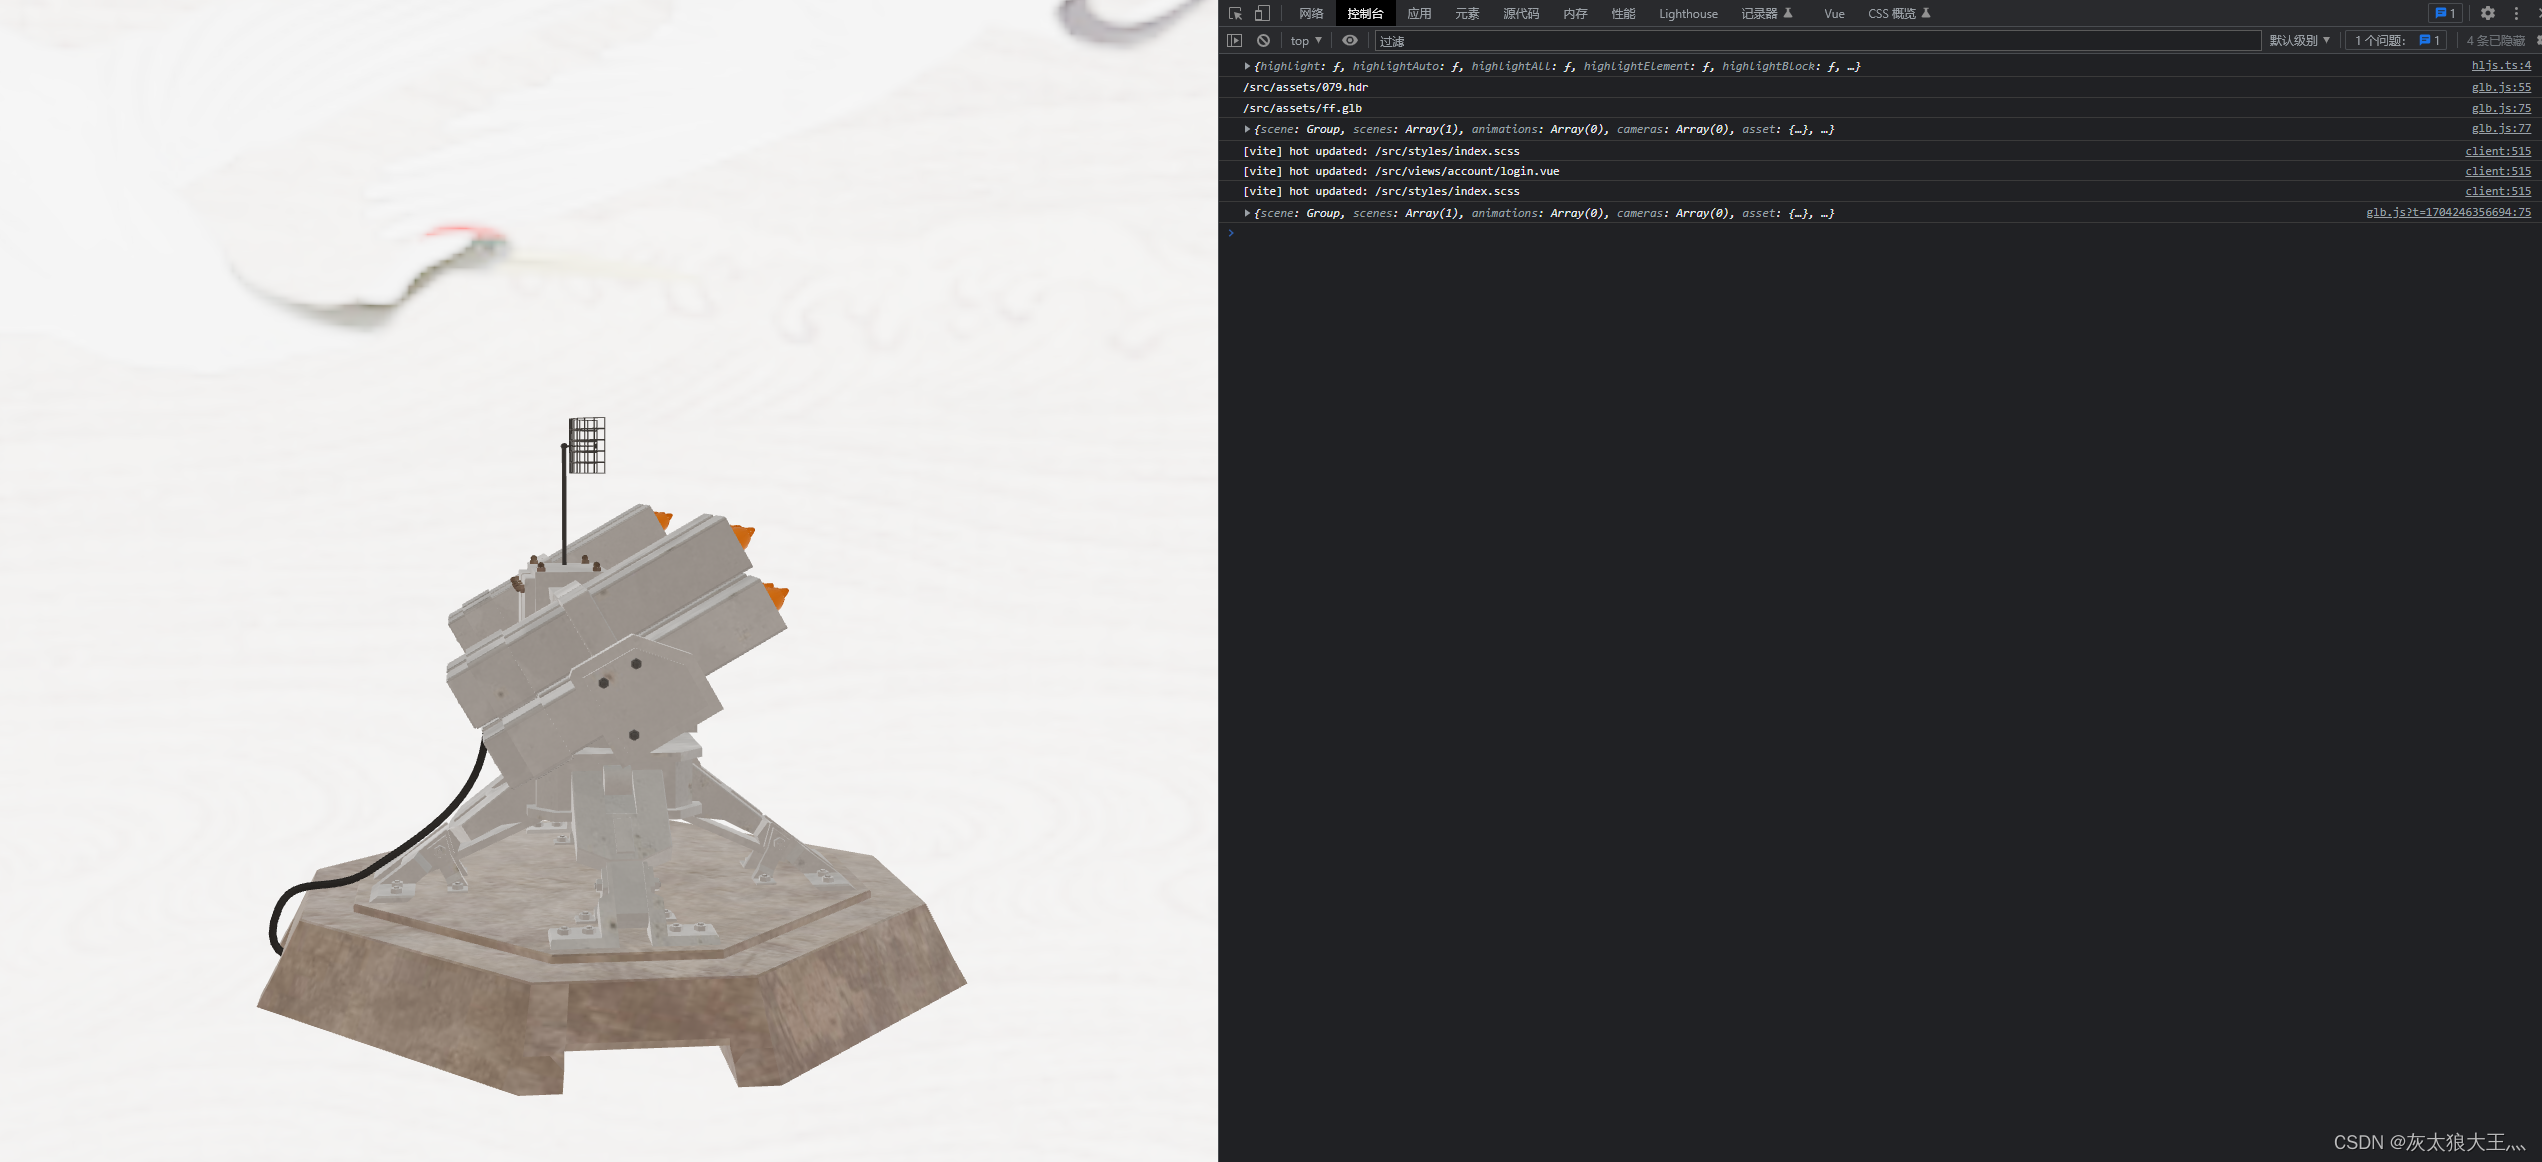Click inside the 过滤 filter input field
This screenshot has width=2542, height=1162.
click(1700, 40)
